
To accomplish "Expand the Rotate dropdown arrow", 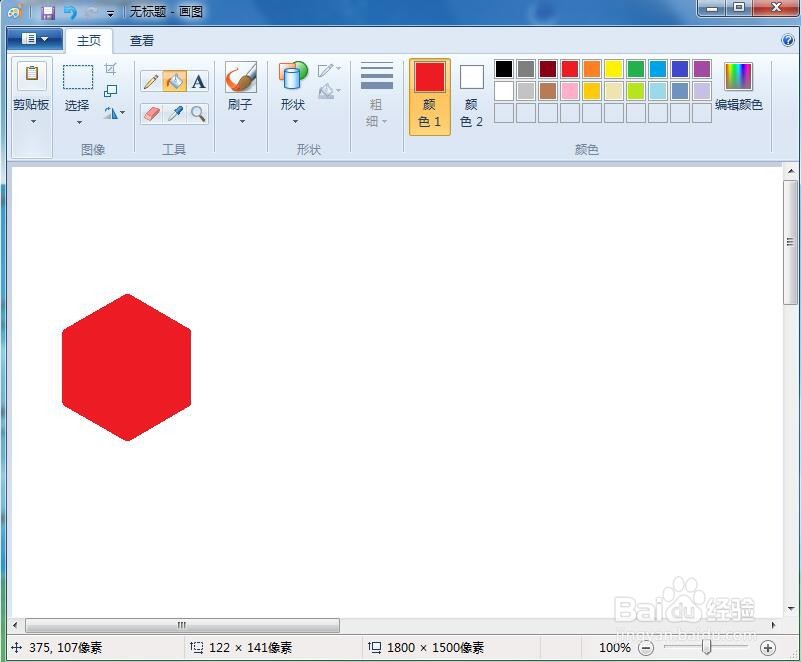I will pyautogui.click(x=122, y=113).
